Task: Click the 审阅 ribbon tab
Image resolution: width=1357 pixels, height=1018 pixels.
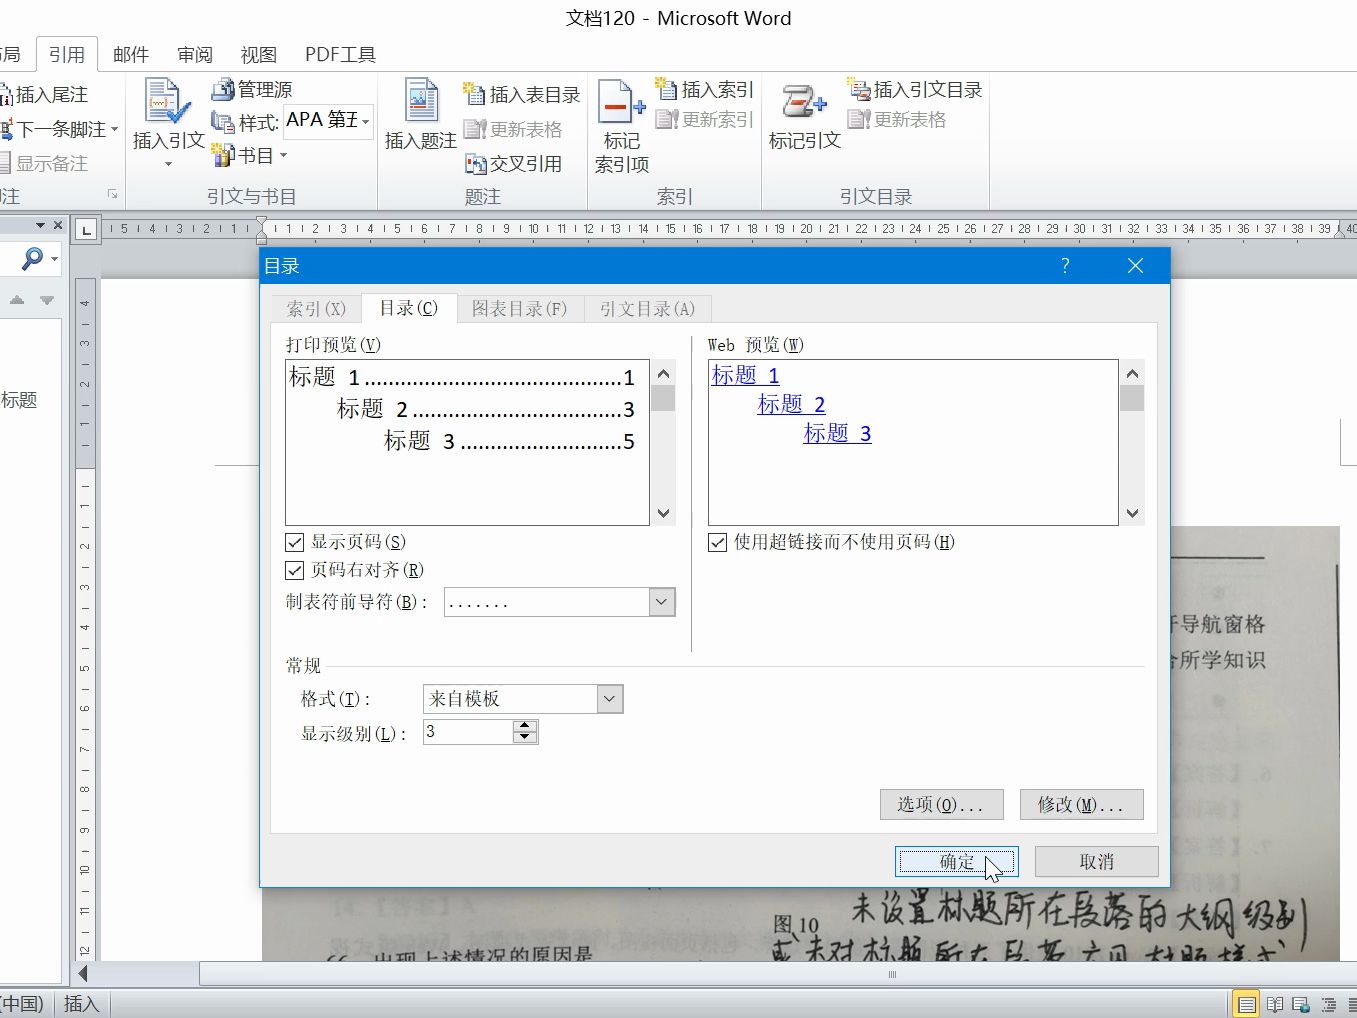Action: pyautogui.click(x=194, y=54)
